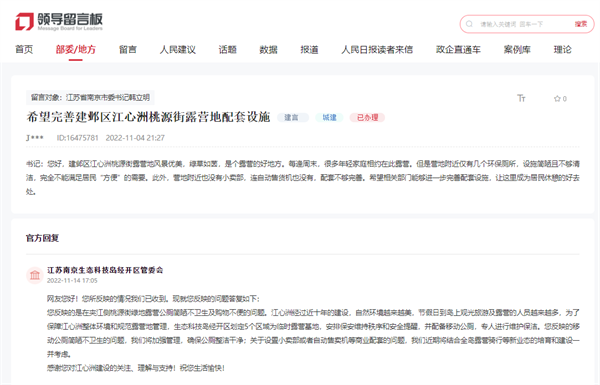Image resolution: width=600 pixels, height=385 pixels.
Task: Click the 城建 tag
Action: 329,117
